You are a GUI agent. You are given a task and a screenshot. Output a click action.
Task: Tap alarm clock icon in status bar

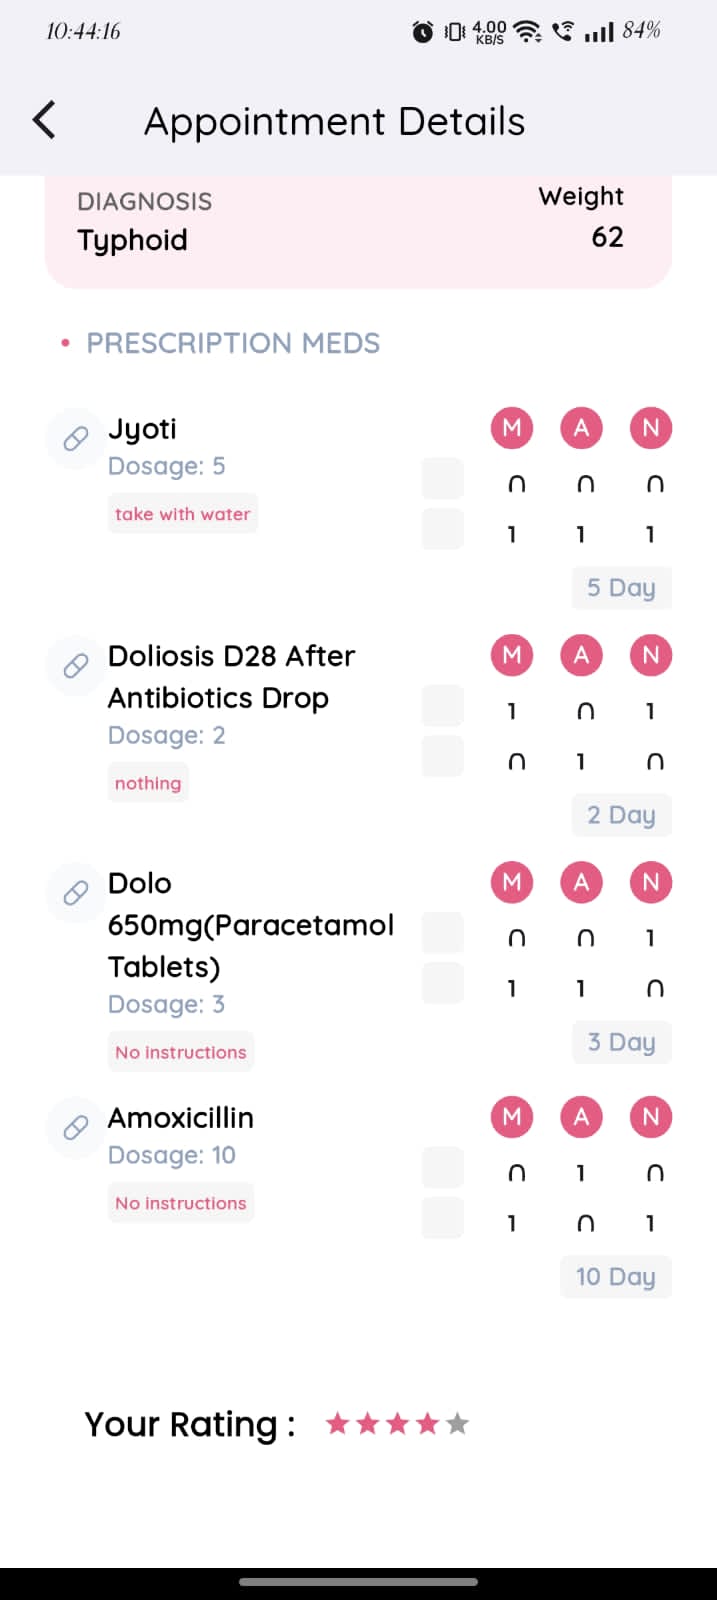point(423,32)
